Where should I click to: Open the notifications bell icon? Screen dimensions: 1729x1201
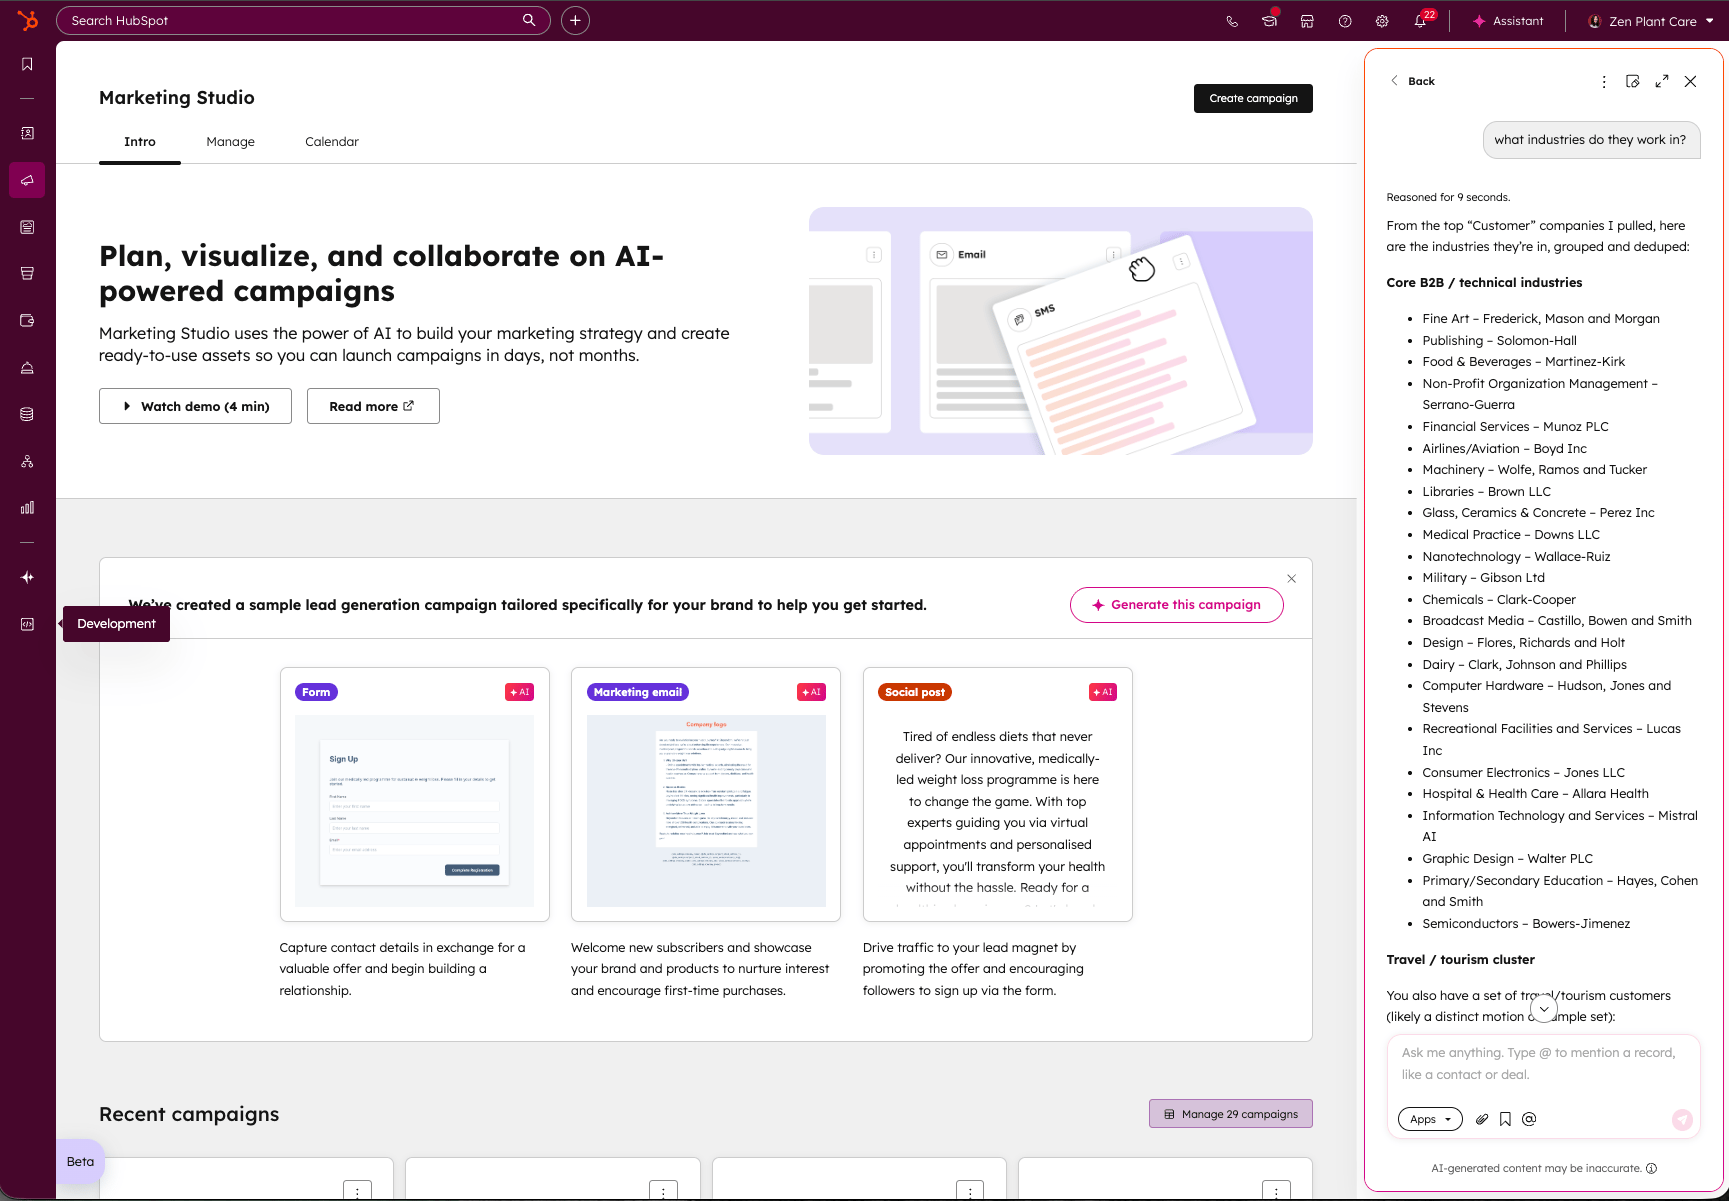click(1420, 21)
